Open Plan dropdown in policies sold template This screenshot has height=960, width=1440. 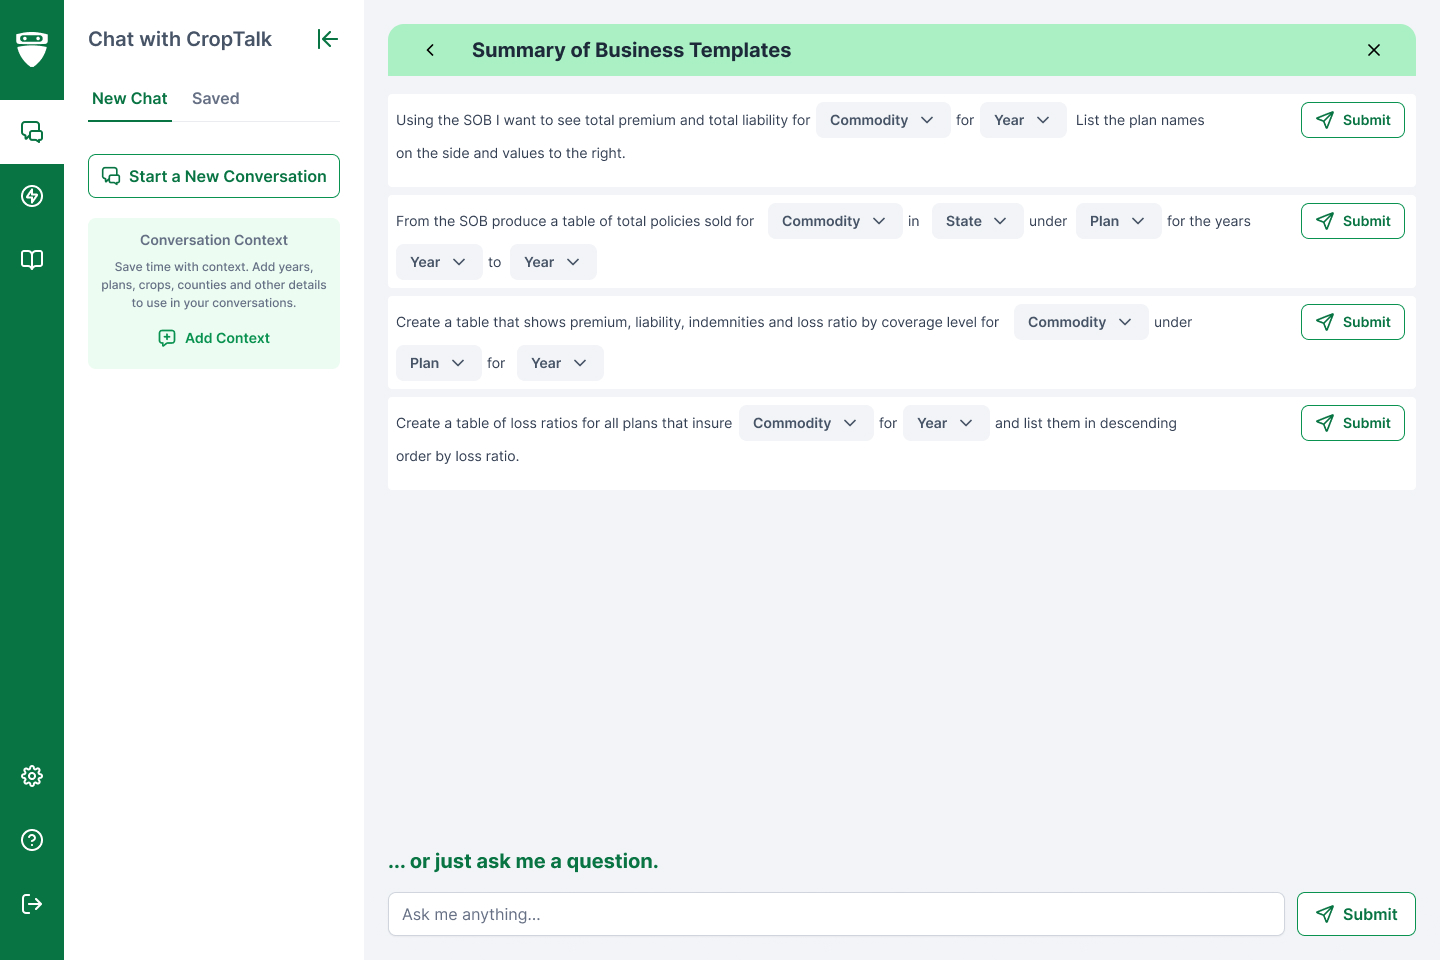1119,221
